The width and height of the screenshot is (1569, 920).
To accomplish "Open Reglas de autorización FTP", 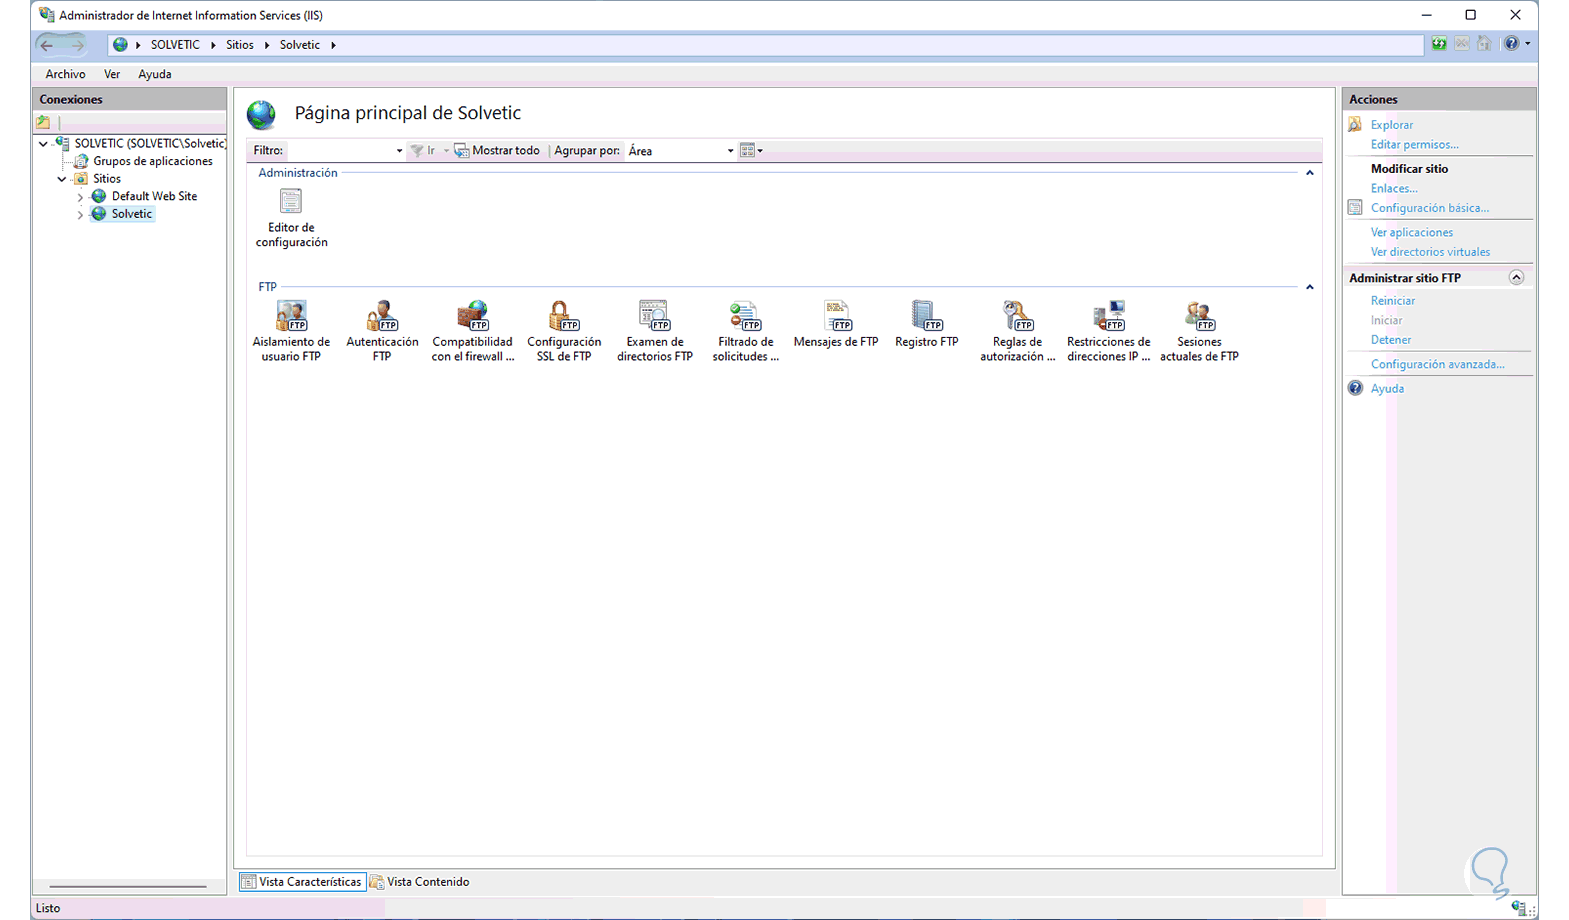I will pos(1018,331).
